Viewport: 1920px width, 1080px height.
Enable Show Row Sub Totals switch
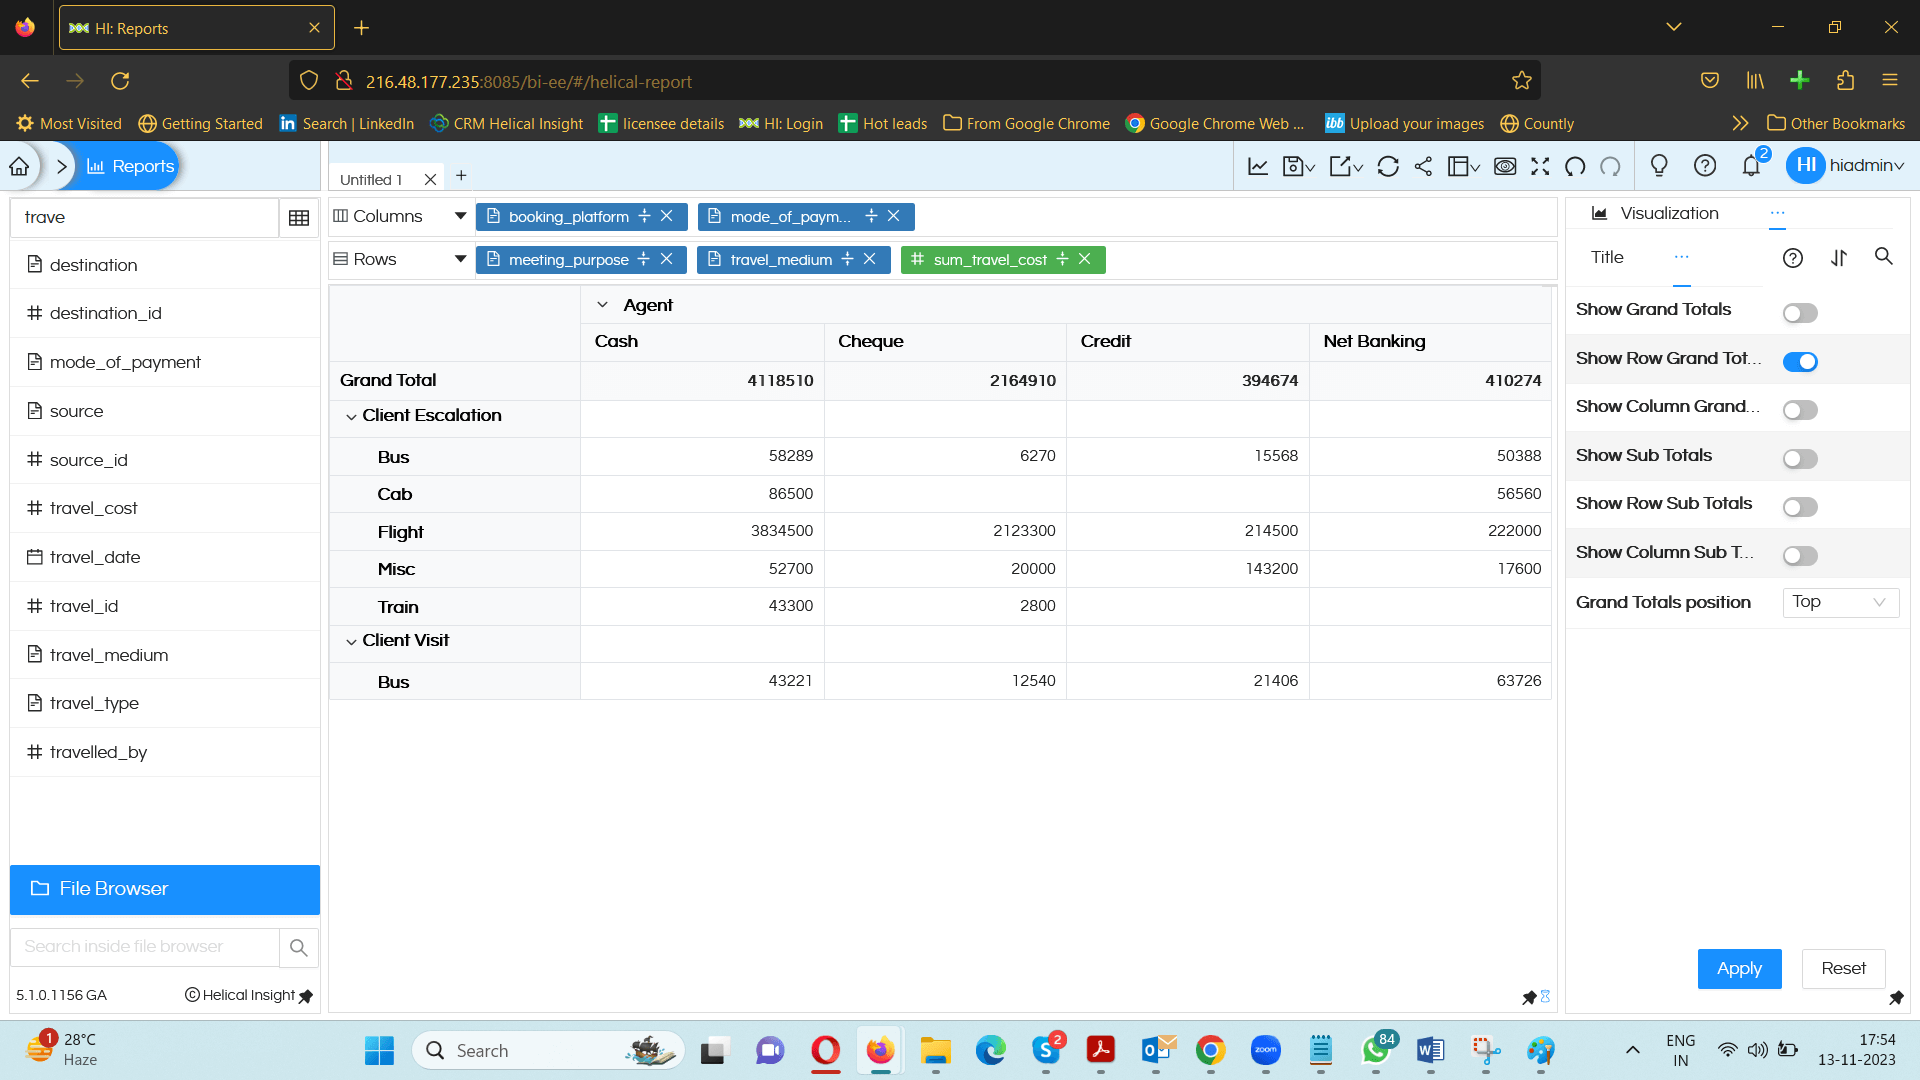(x=1800, y=507)
